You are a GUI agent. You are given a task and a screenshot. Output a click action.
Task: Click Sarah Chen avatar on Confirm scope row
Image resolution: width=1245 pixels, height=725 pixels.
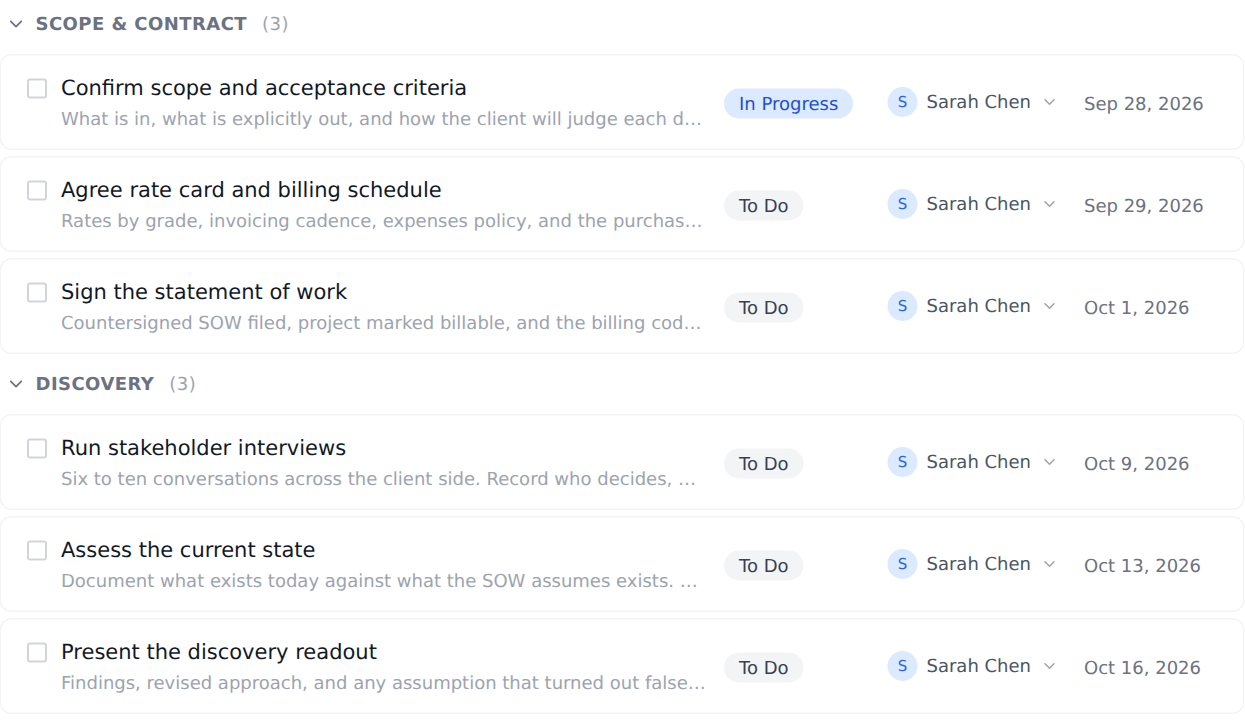coord(902,102)
